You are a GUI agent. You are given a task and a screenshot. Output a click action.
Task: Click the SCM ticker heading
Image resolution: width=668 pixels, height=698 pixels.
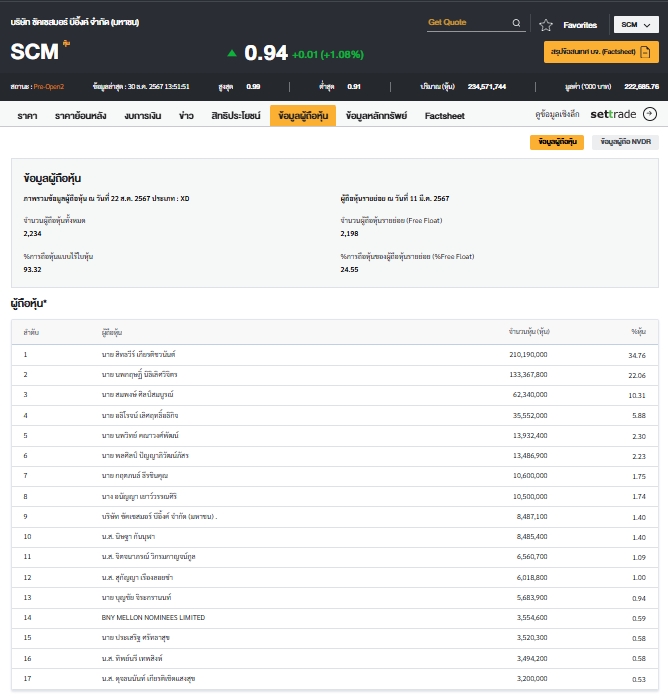pos(35,52)
